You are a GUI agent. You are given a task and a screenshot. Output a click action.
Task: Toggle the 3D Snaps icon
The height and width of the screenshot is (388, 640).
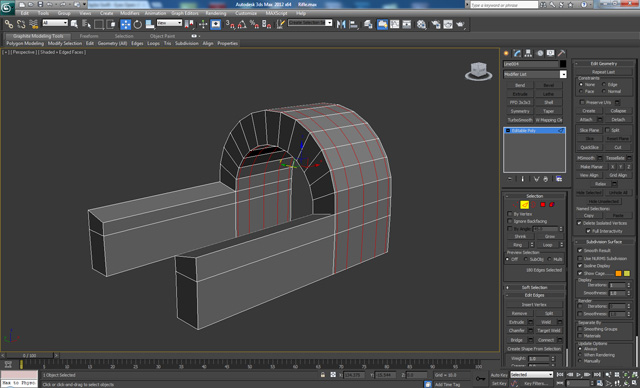(230, 24)
